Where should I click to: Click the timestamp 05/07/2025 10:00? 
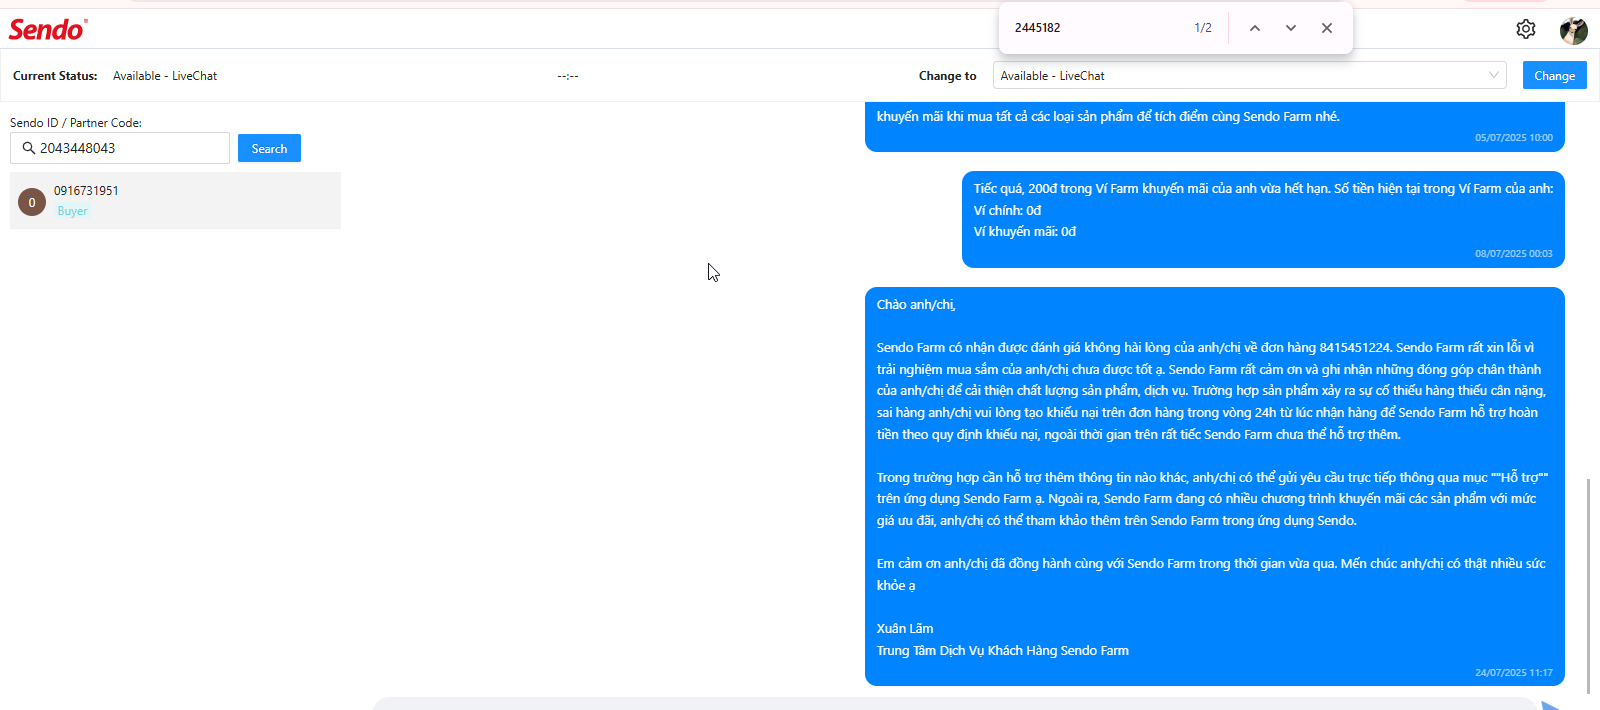[x=1514, y=138]
